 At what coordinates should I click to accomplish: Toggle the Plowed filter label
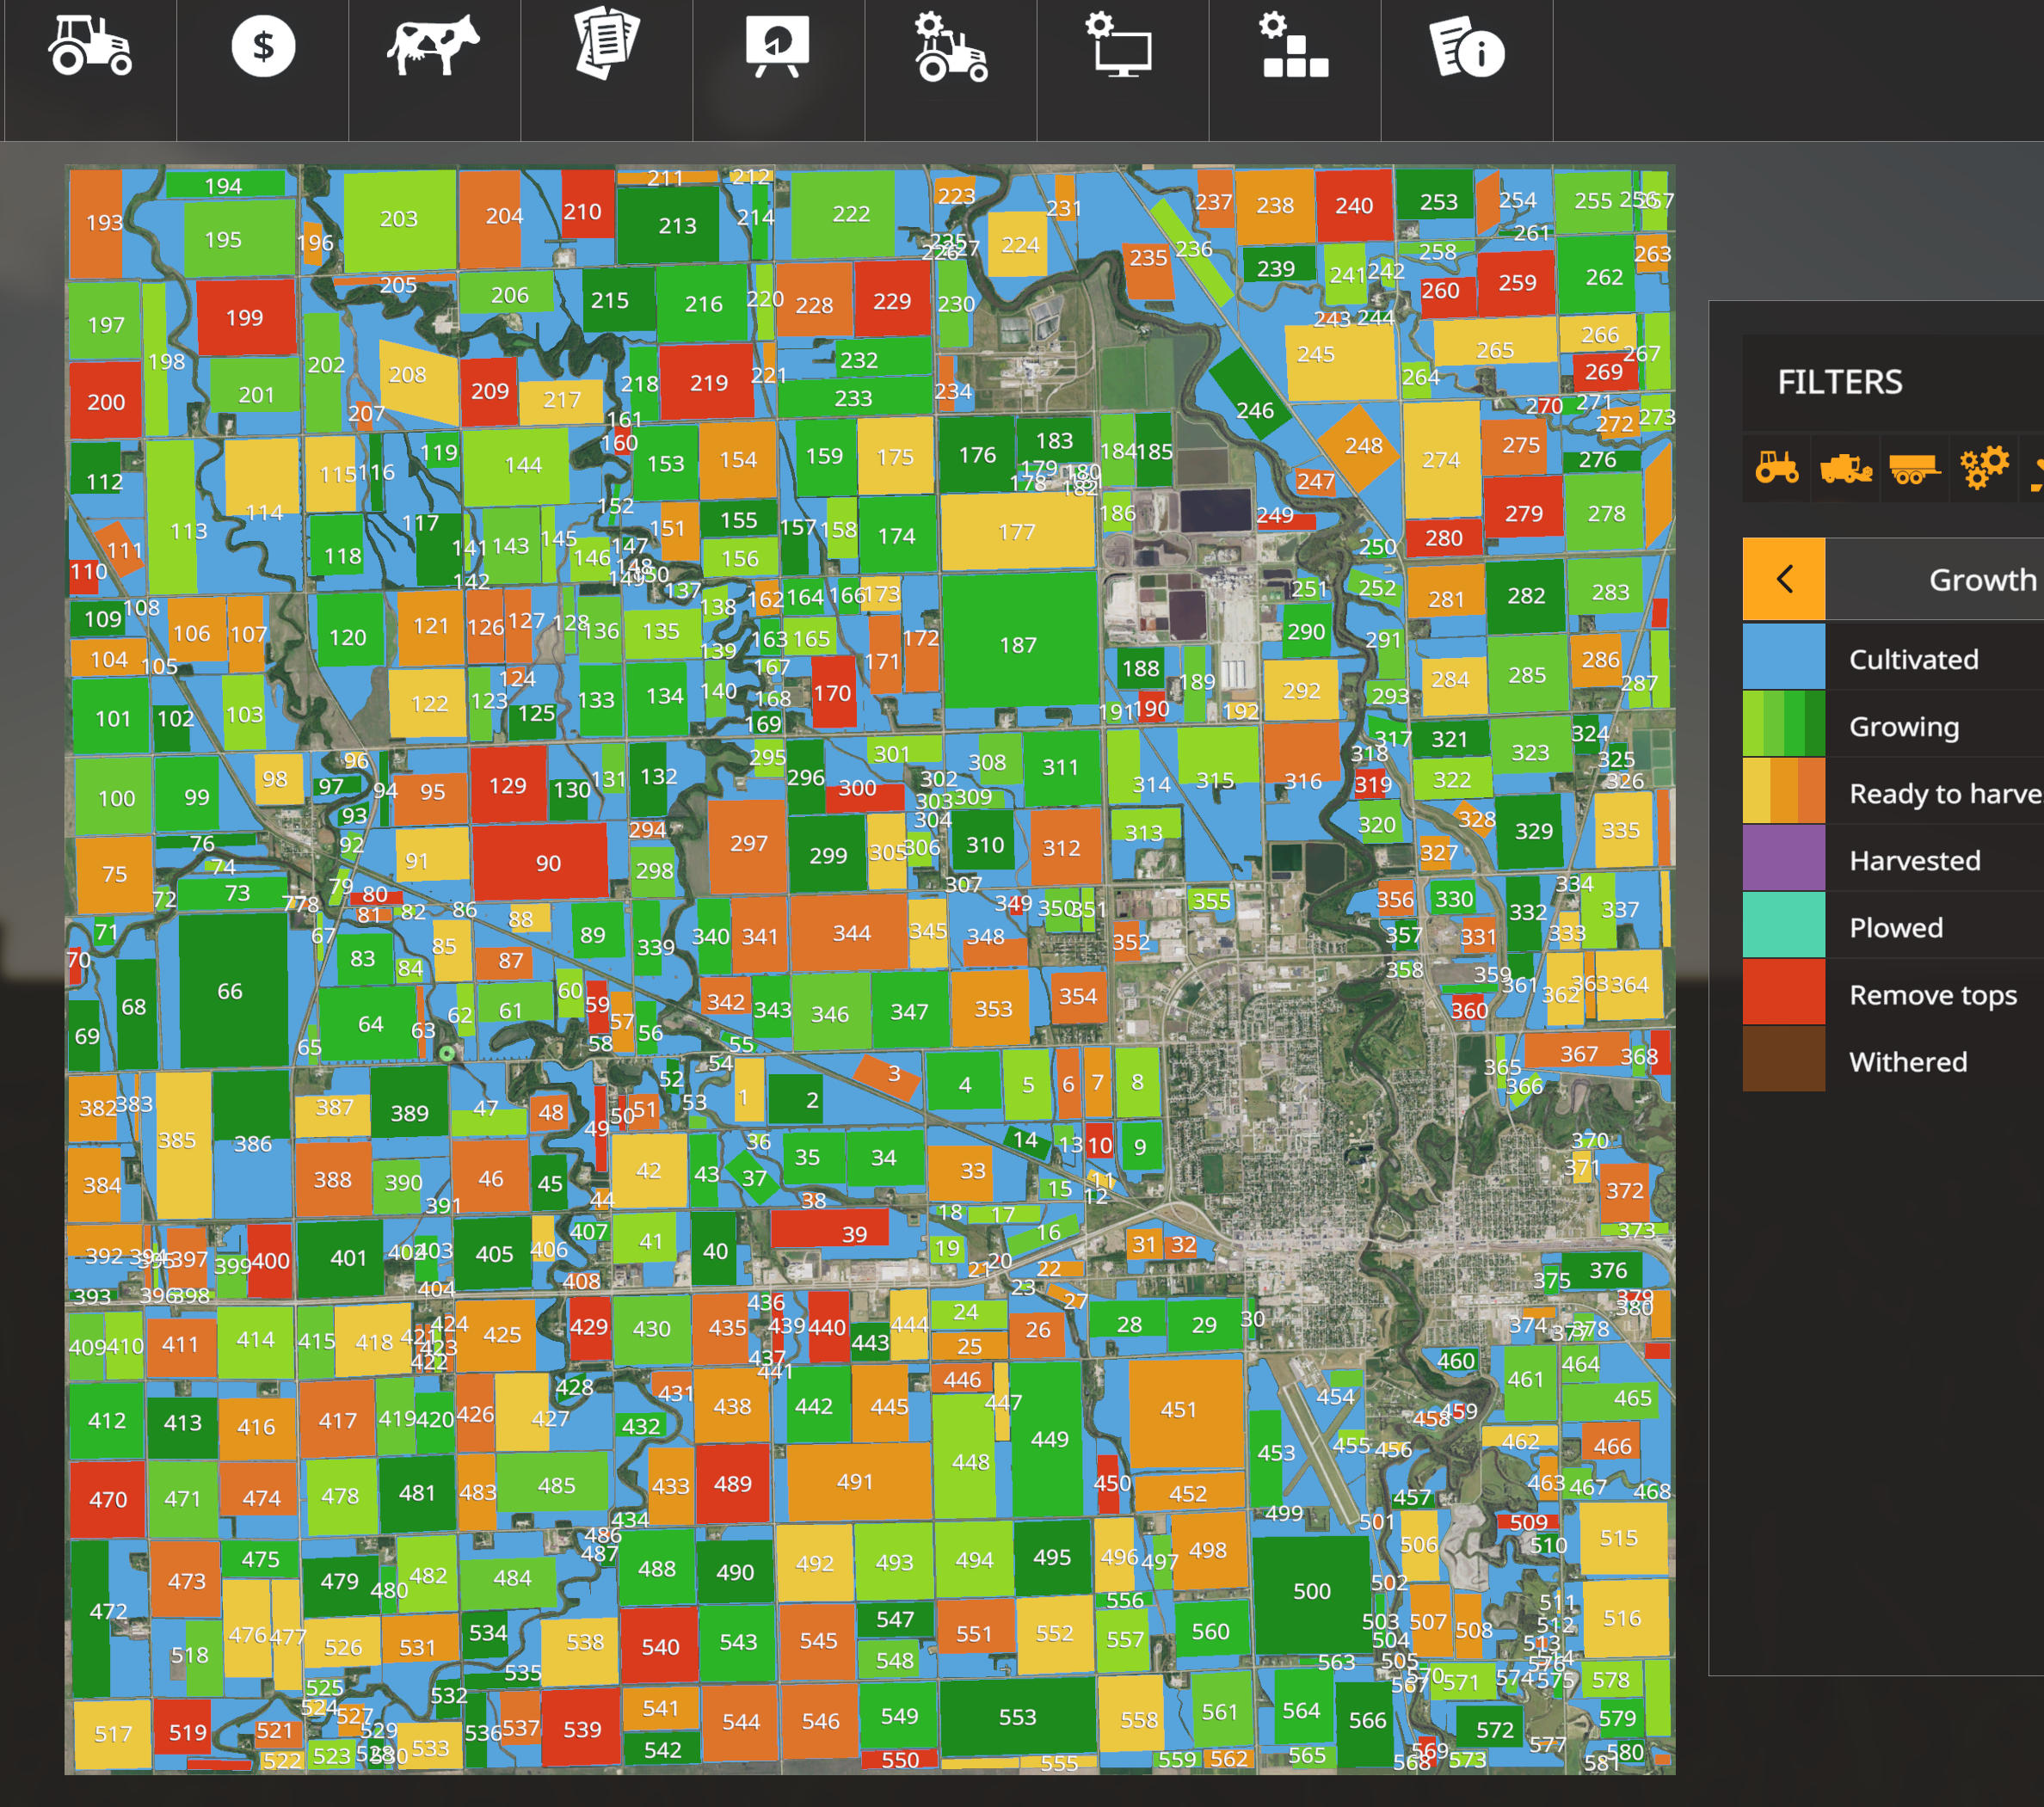(x=1896, y=928)
